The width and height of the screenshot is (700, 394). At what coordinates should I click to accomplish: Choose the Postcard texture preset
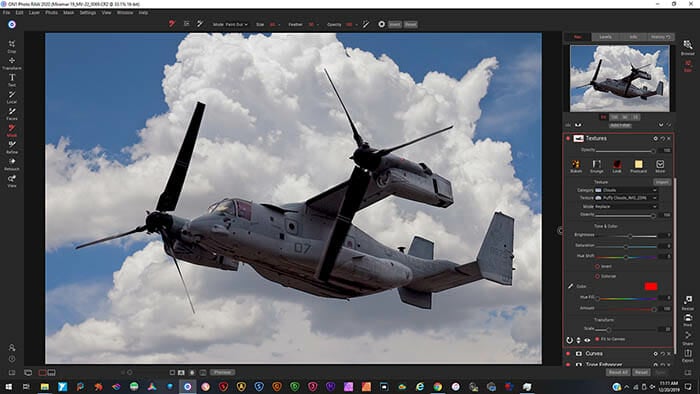click(x=638, y=165)
